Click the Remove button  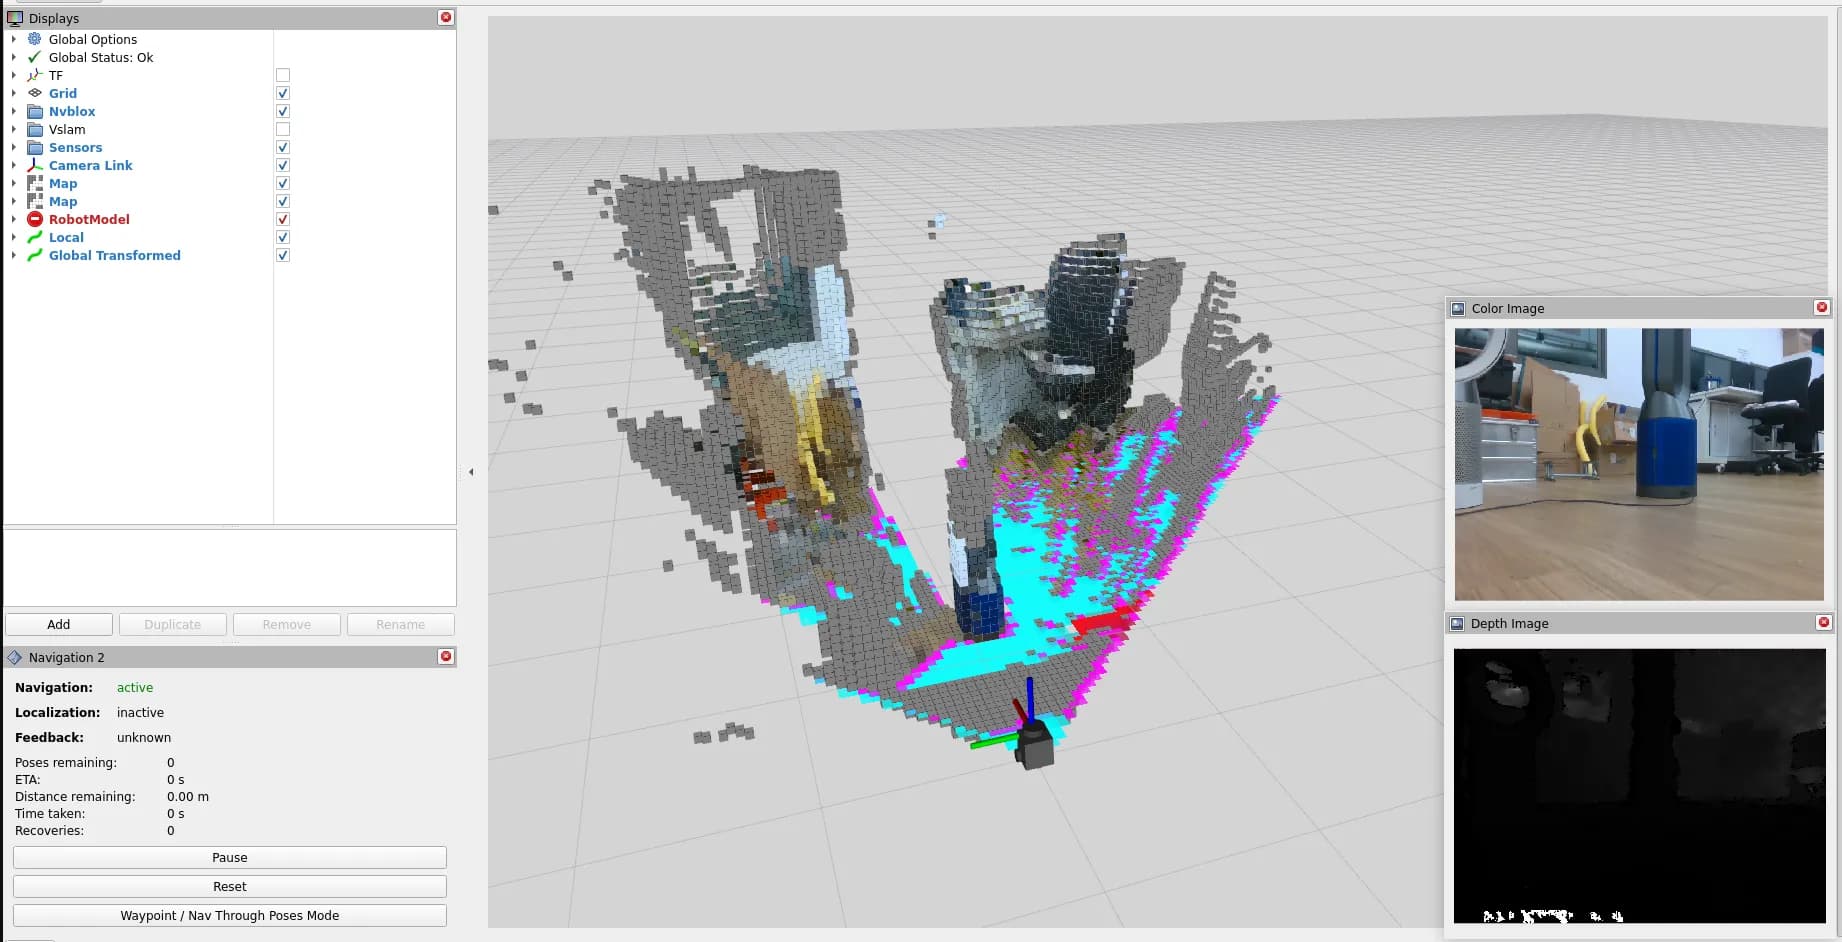pyautogui.click(x=287, y=624)
